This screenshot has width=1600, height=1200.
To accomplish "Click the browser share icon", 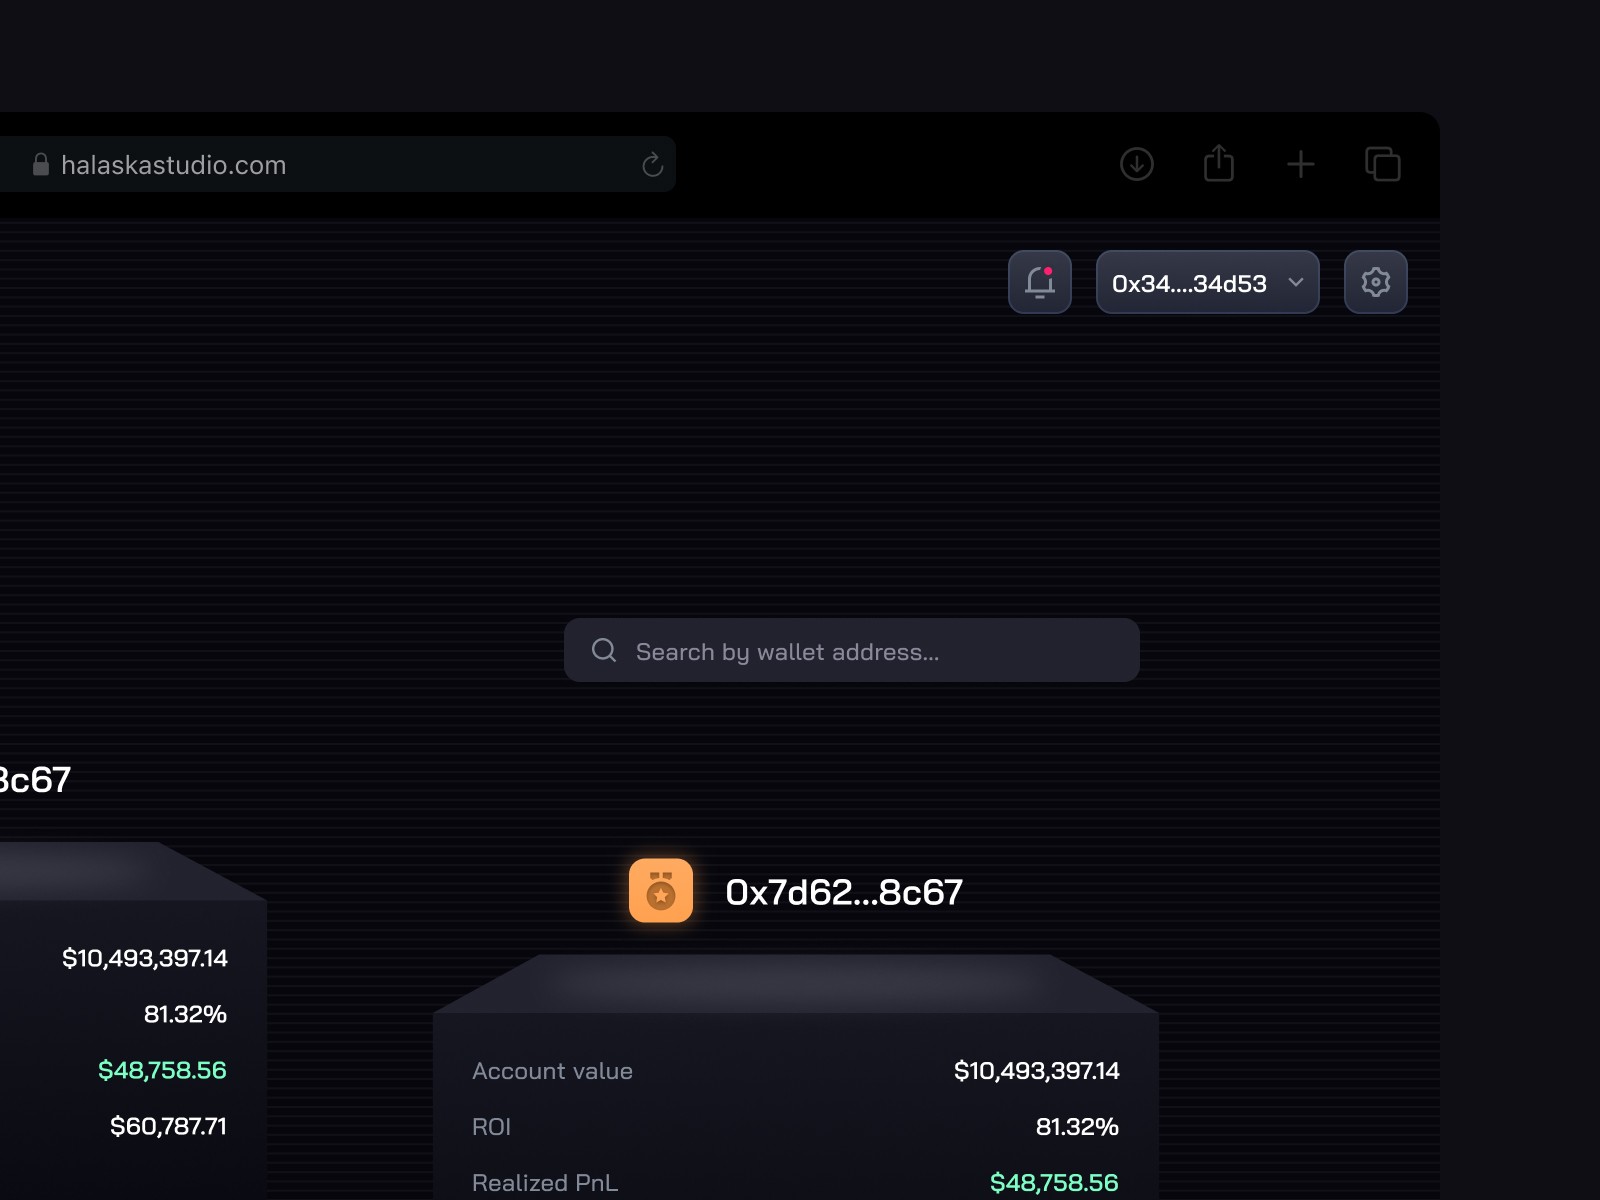I will pyautogui.click(x=1219, y=163).
